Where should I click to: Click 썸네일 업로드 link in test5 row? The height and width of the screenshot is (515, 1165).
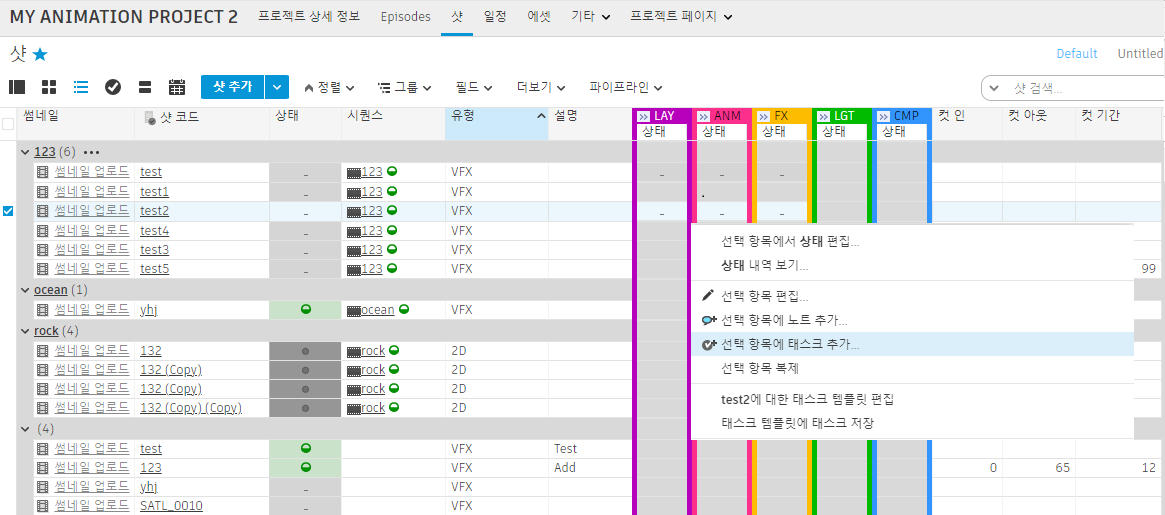[91, 268]
